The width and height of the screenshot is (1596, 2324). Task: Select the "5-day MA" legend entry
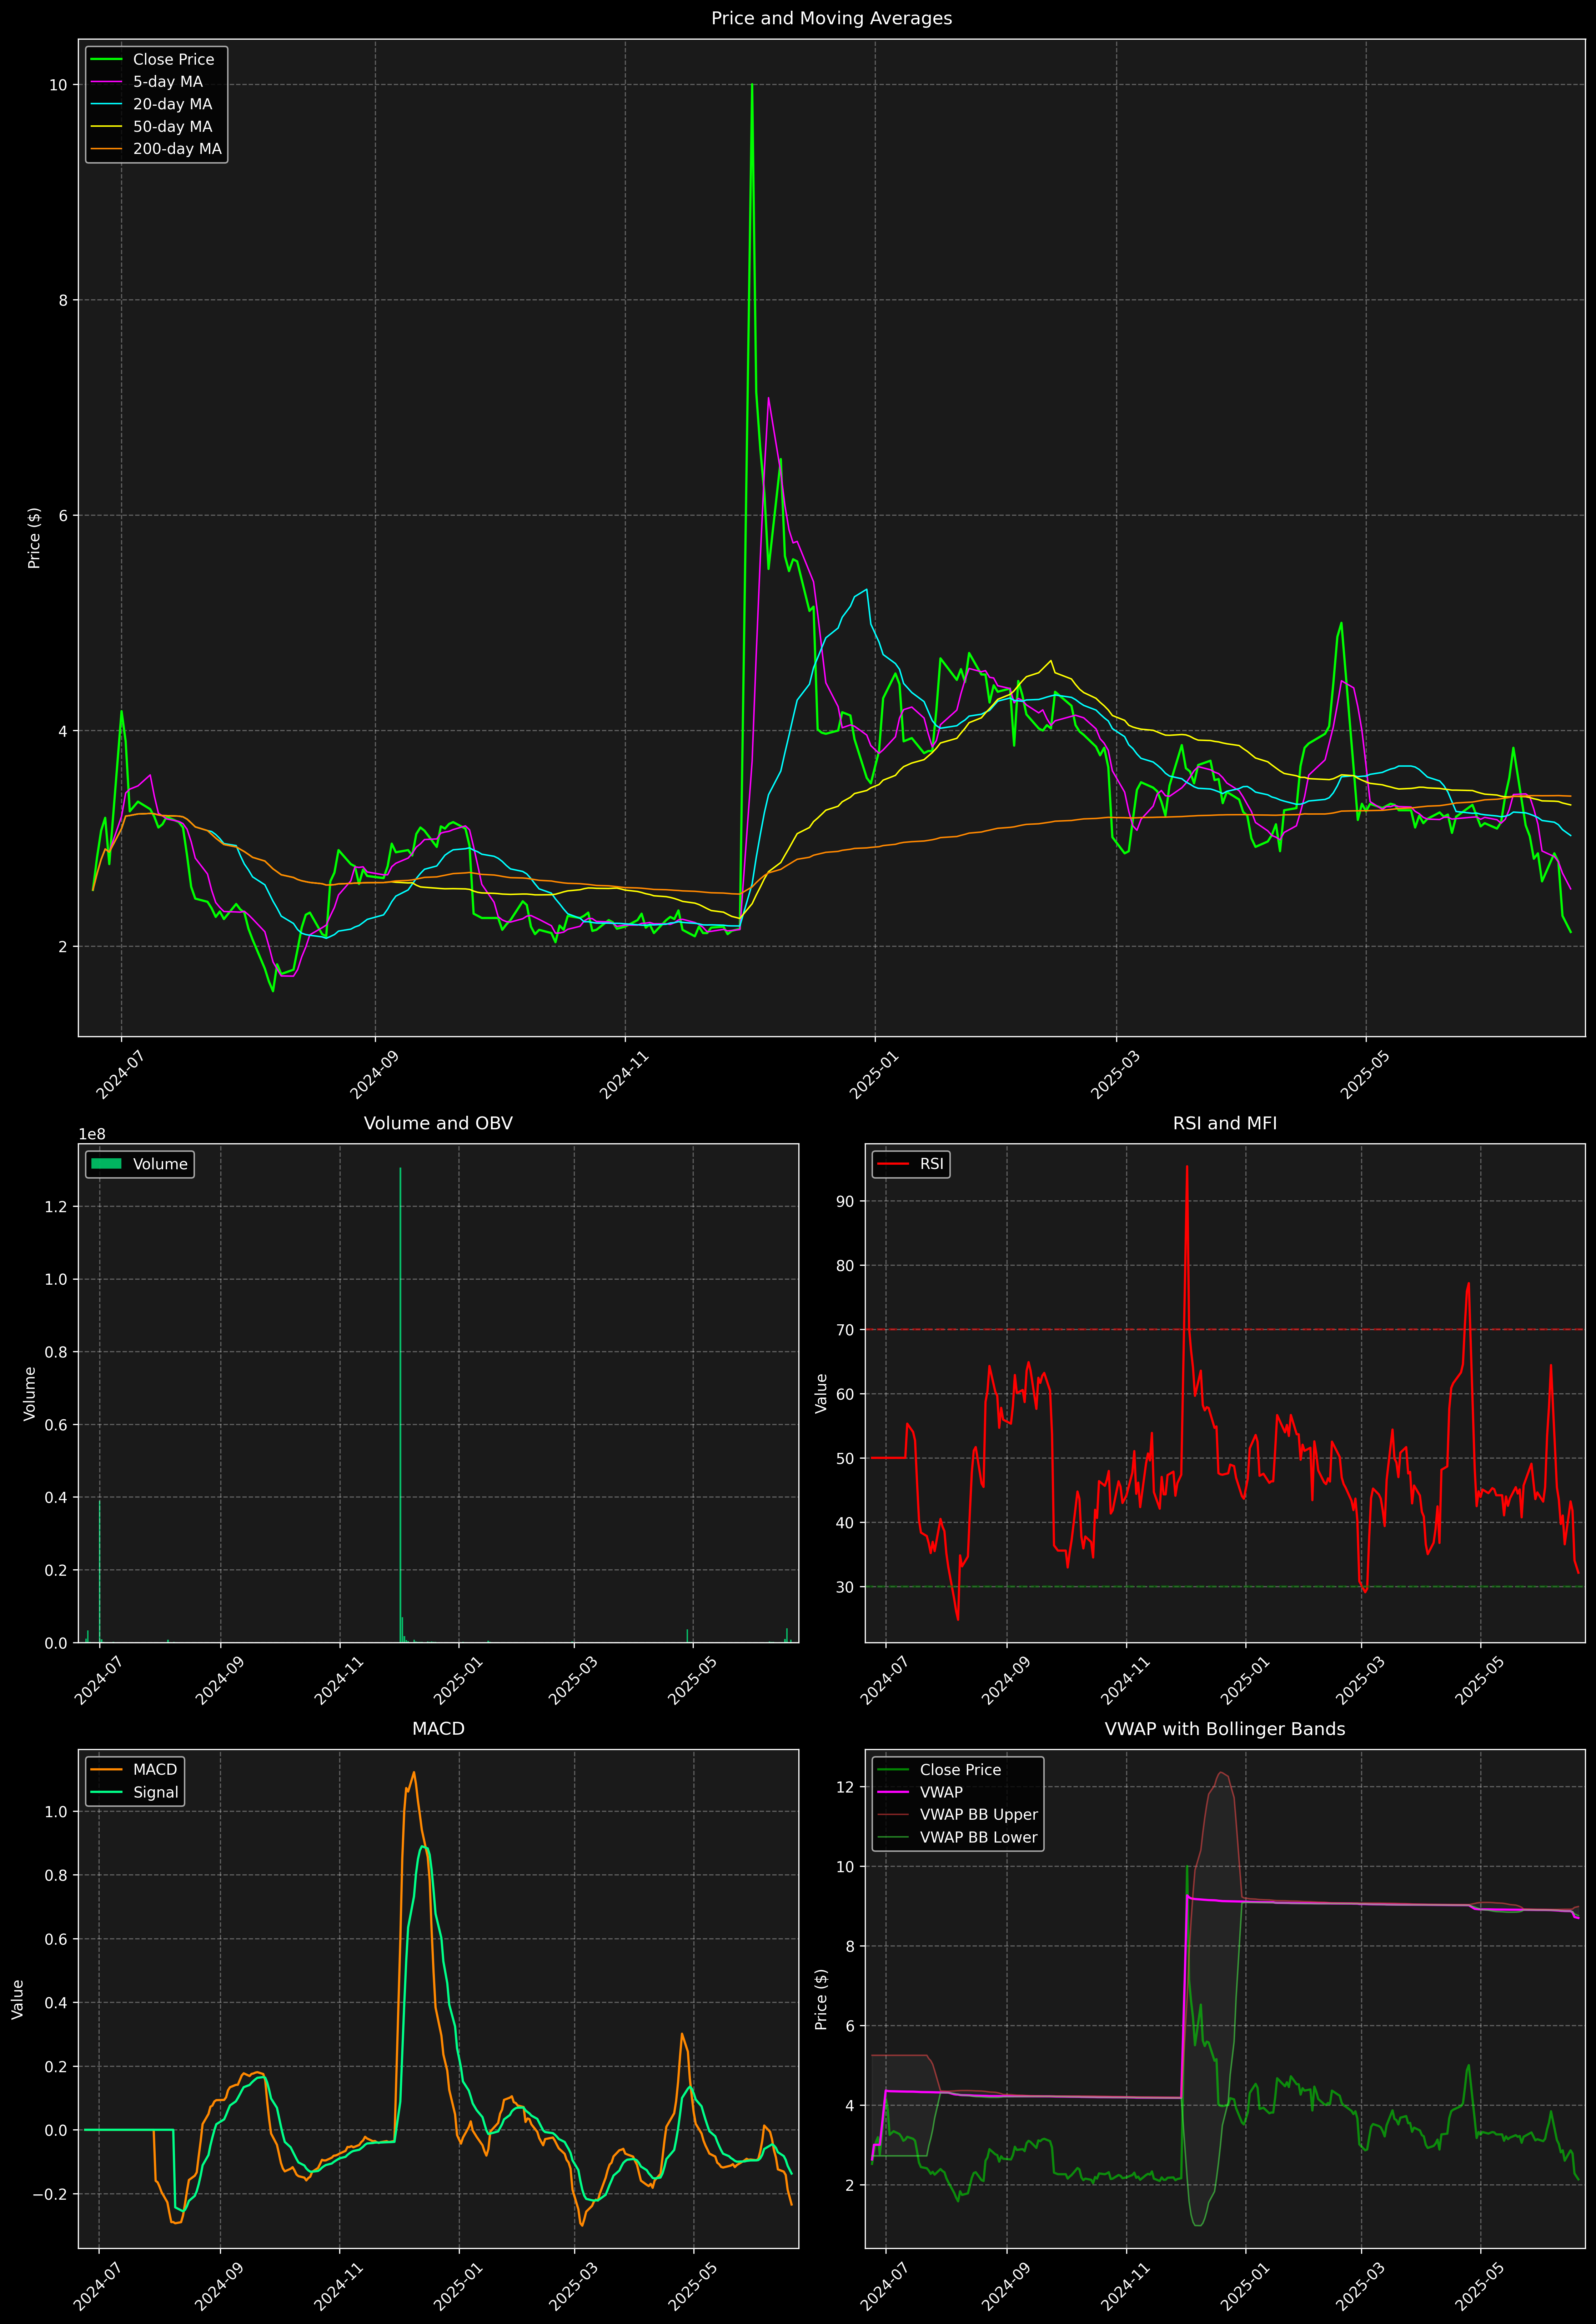148,82
